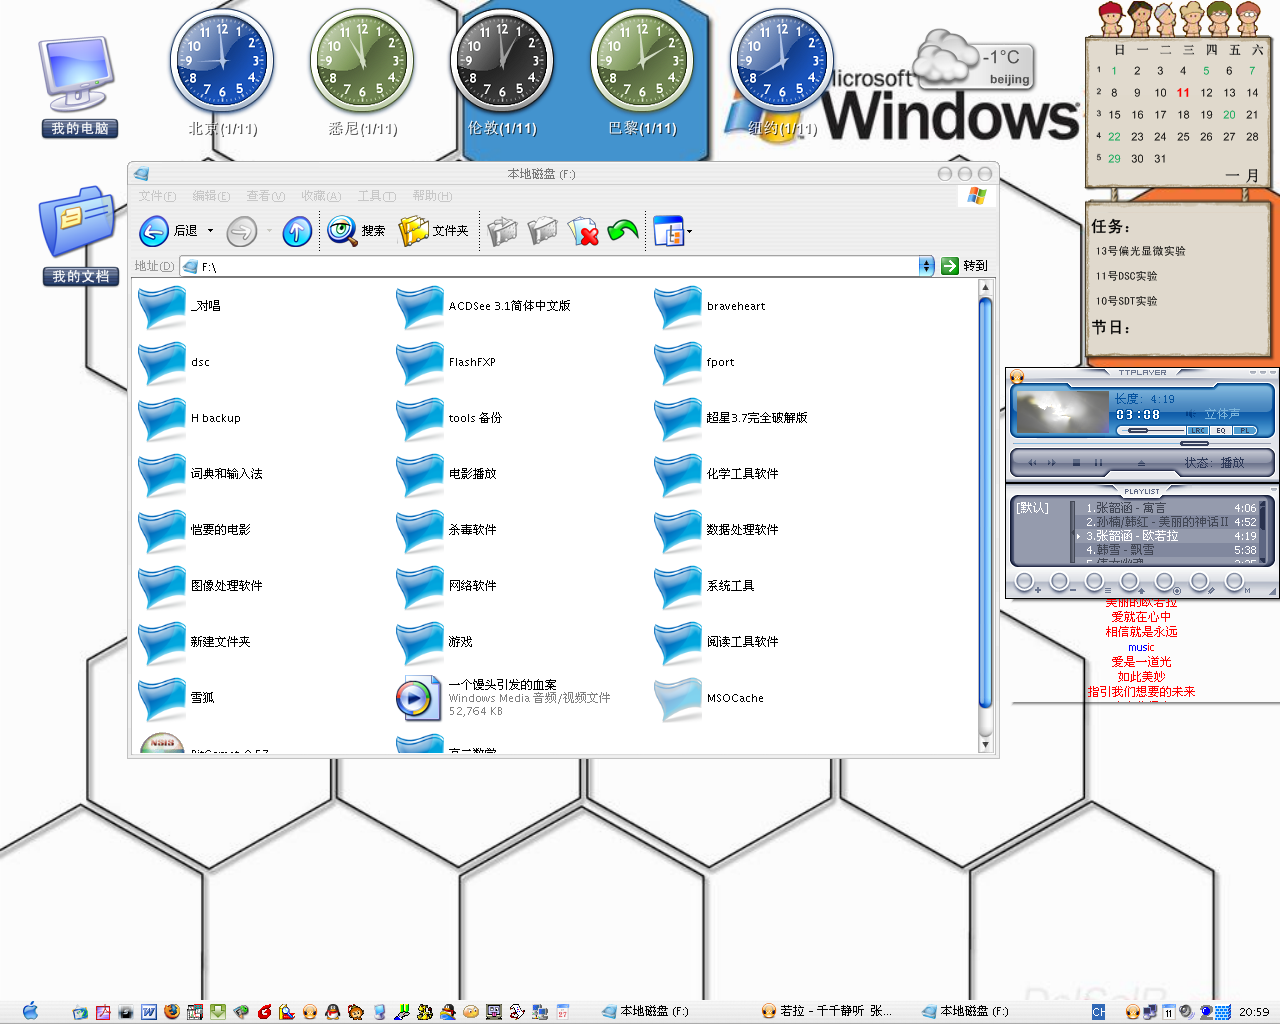This screenshot has height=1024, width=1280.
Task: Toggle the PL playlist panel in TTPlayer
Action: click(1244, 430)
